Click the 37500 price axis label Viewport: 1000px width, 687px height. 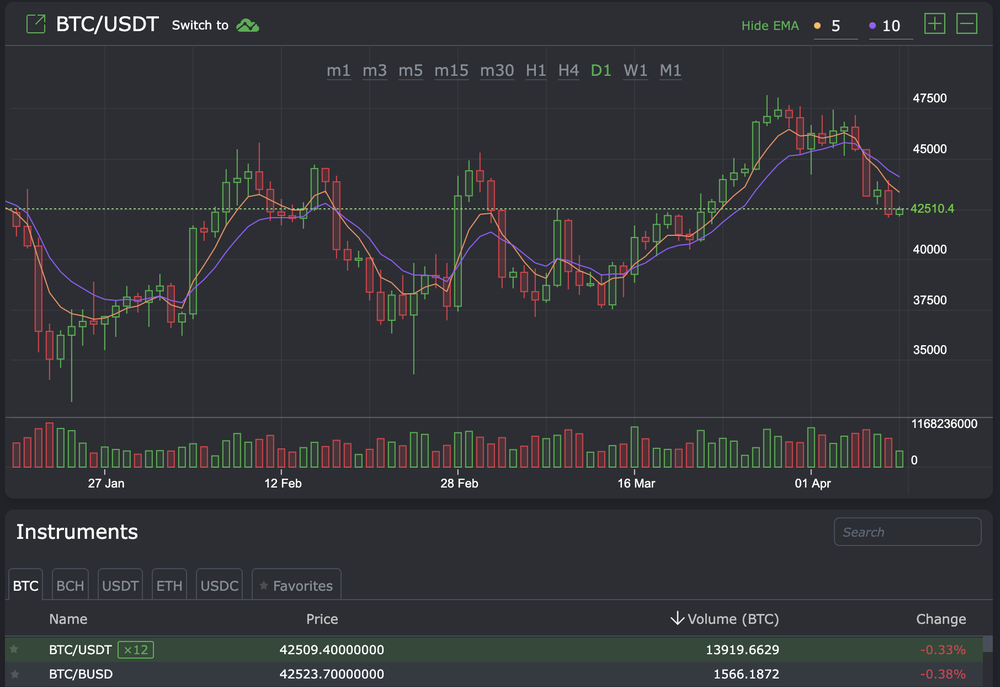(929, 300)
